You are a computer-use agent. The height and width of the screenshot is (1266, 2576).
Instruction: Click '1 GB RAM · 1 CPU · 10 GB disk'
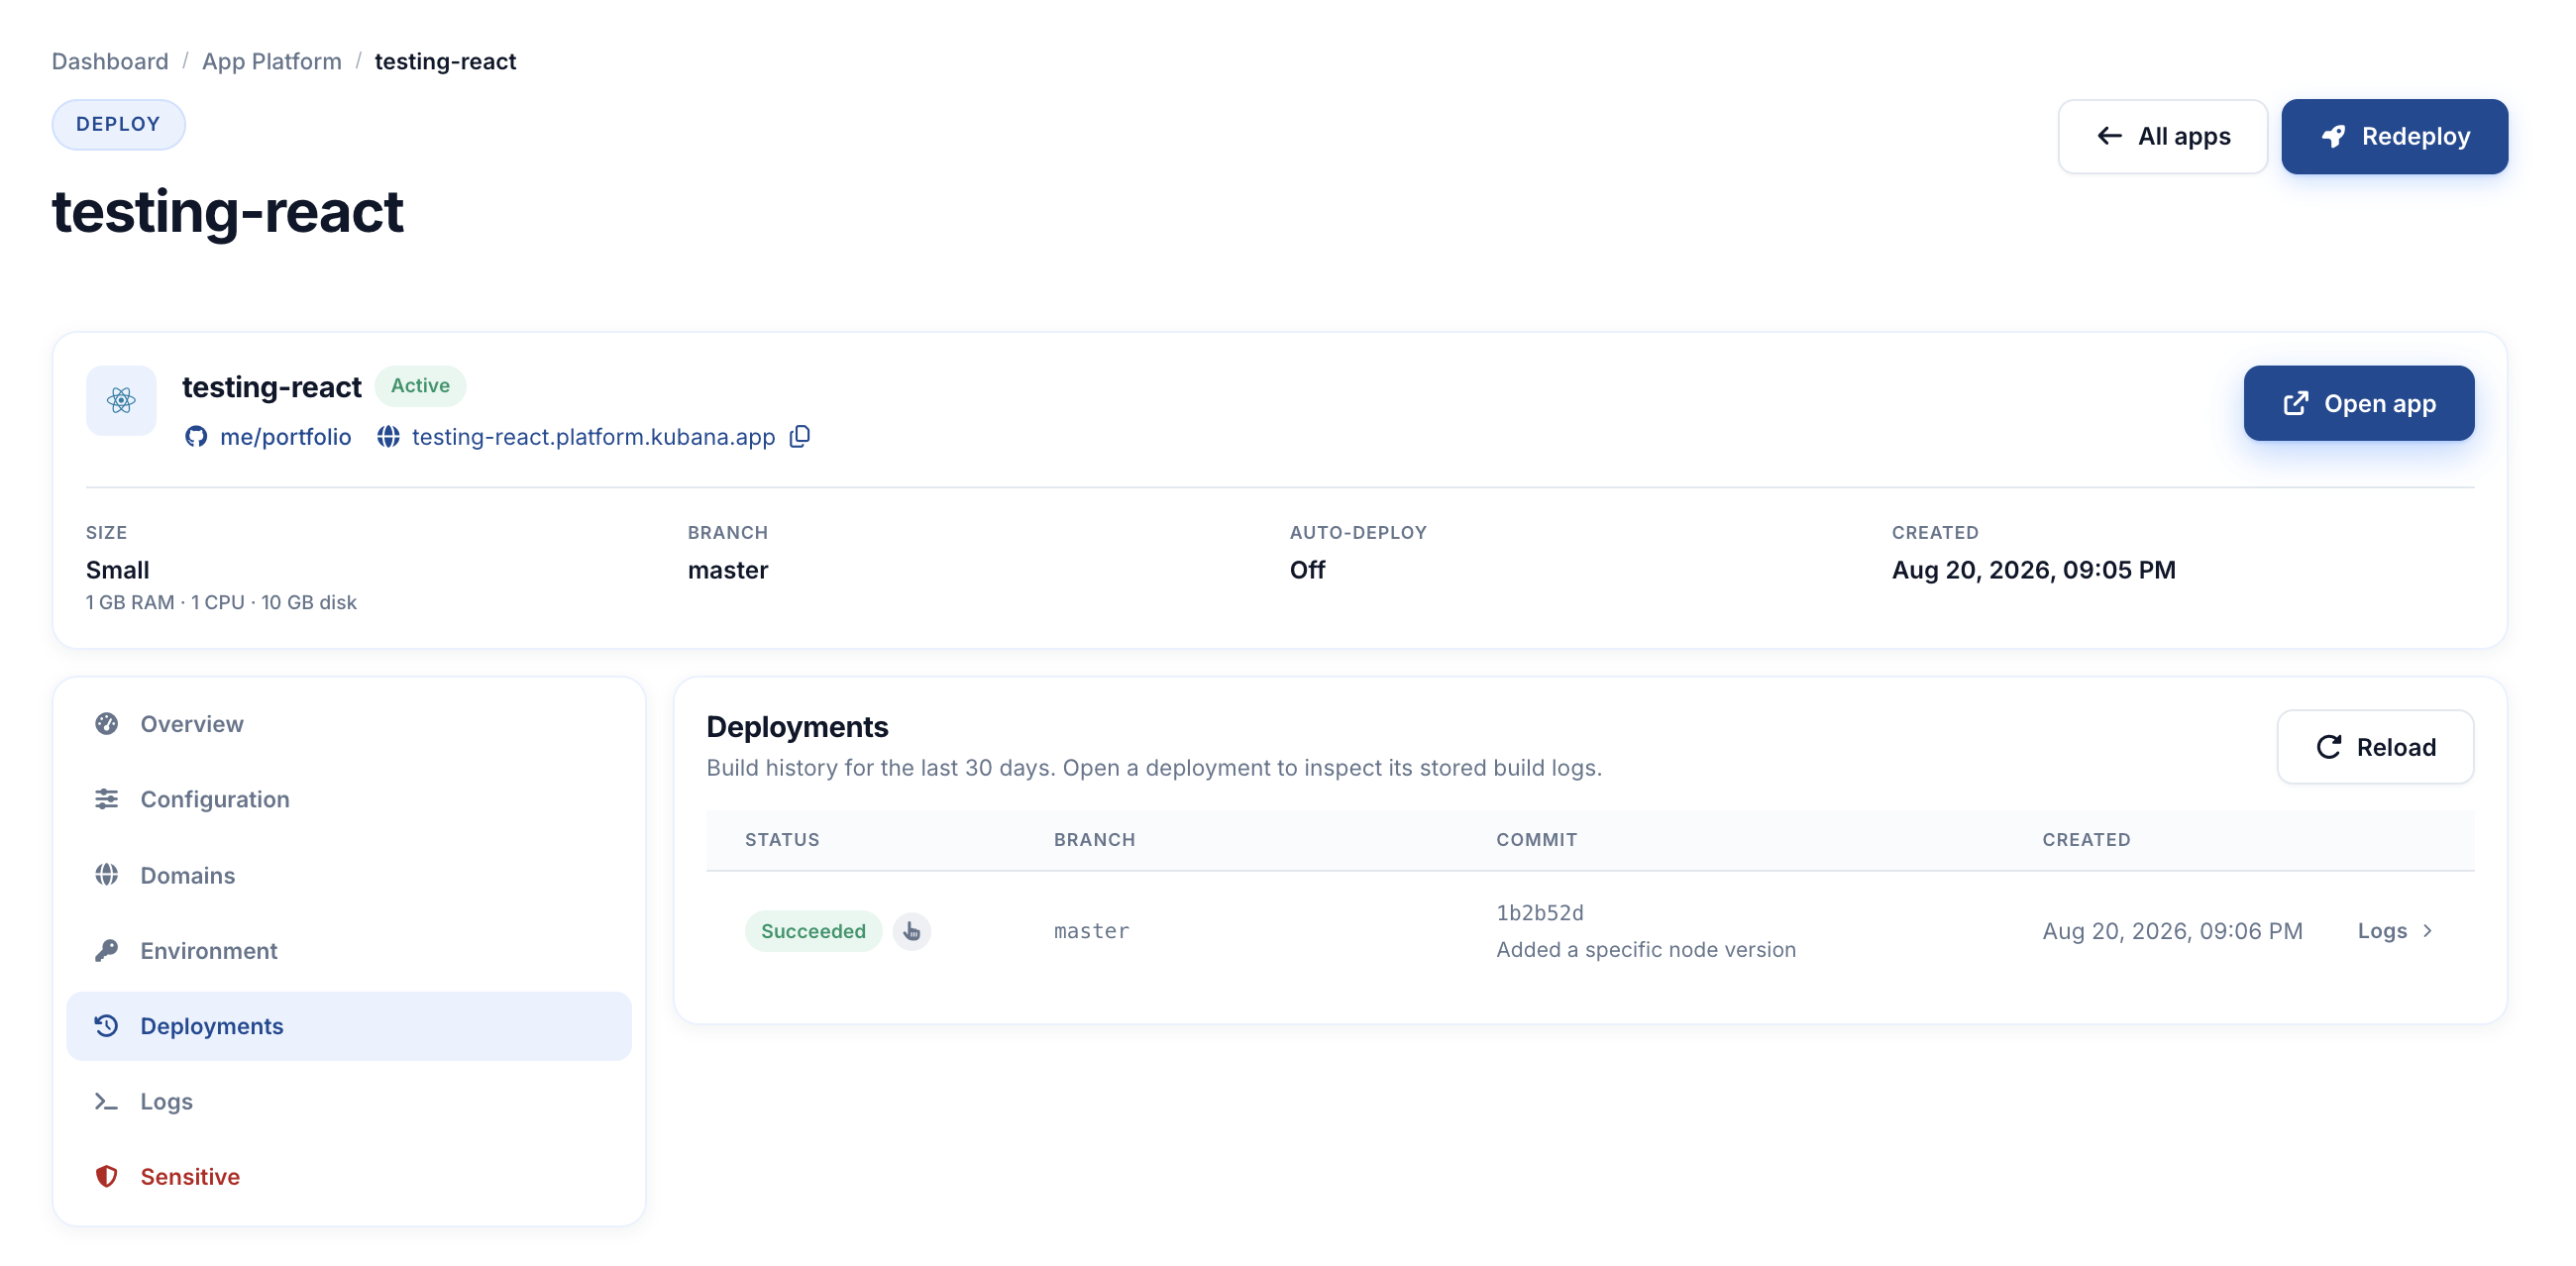pyautogui.click(x=221, y=602)
